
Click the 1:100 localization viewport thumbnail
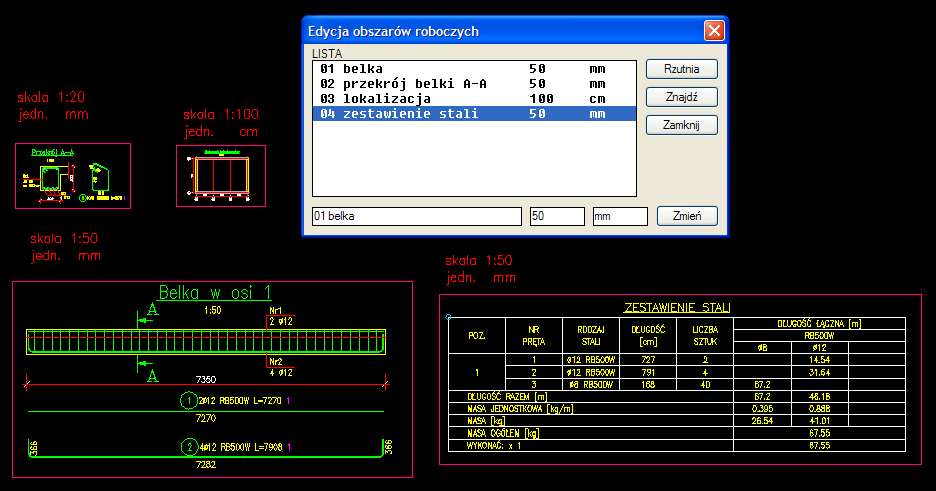click(221, 176)
